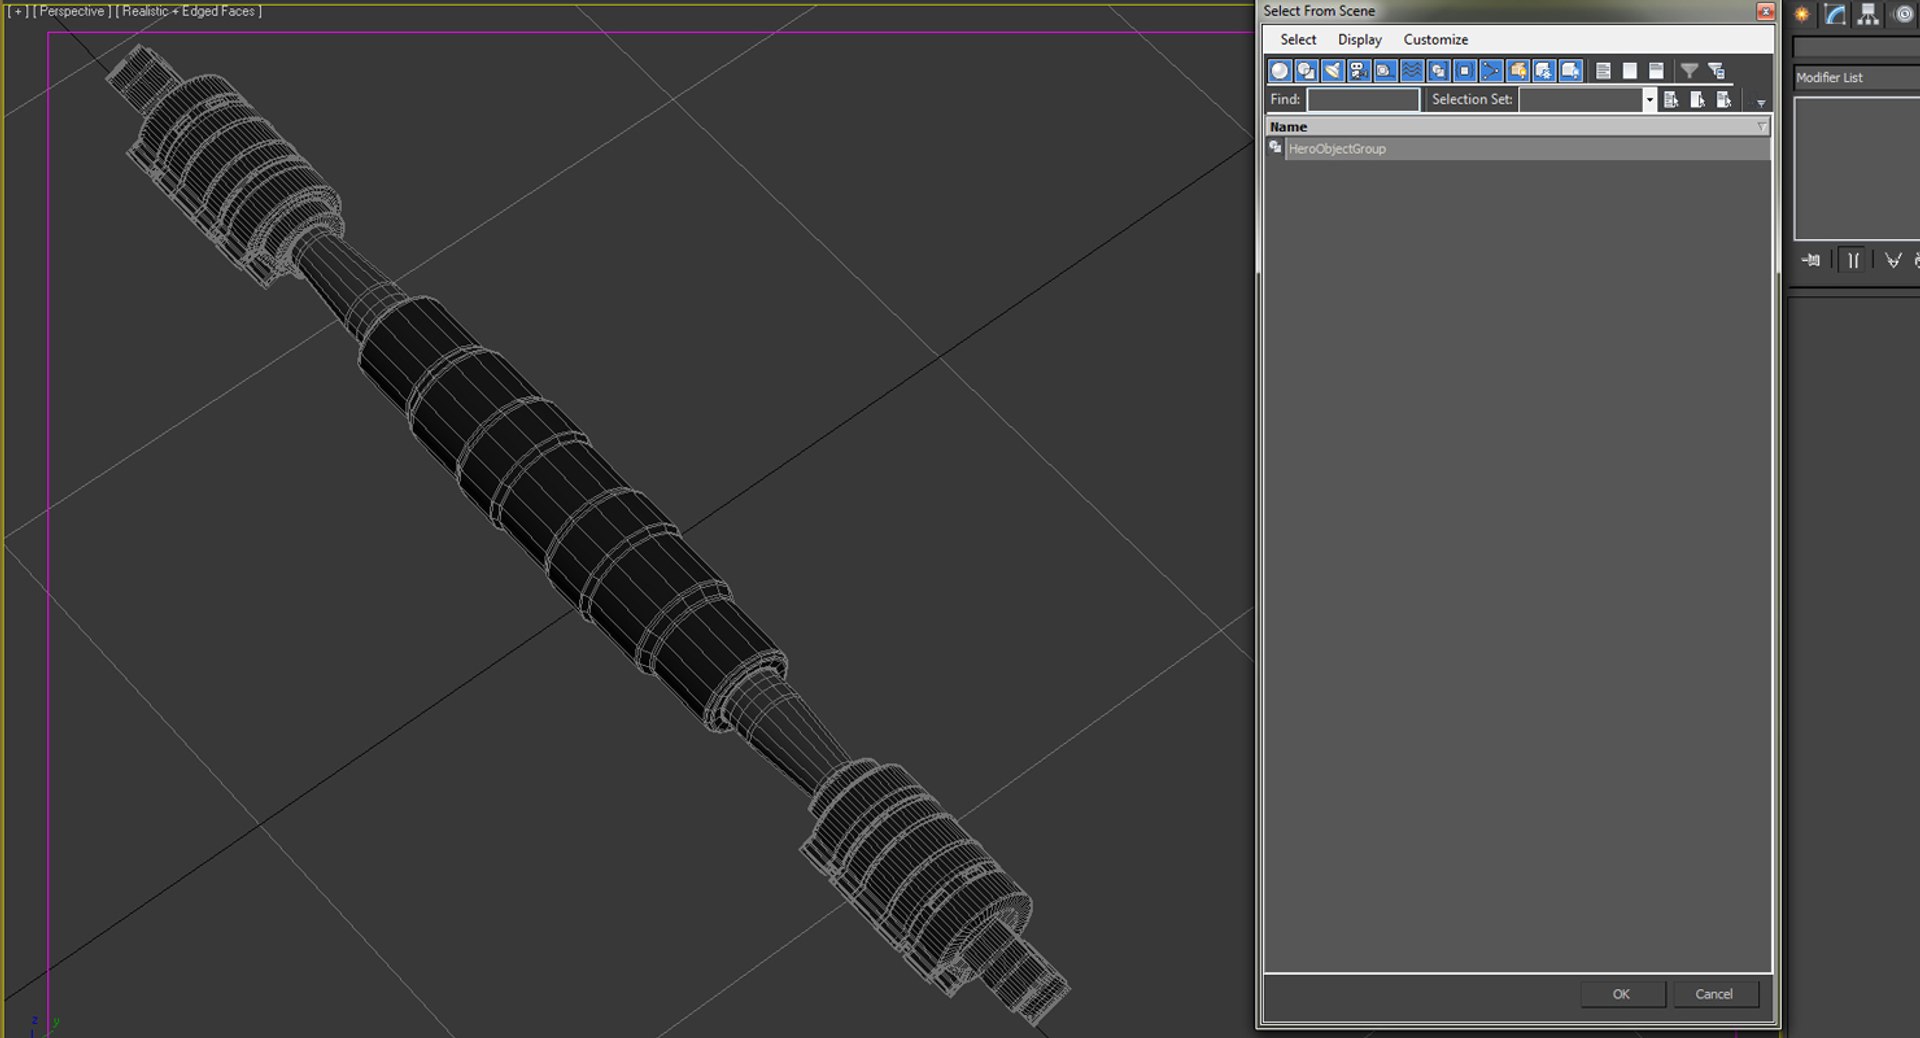Click the object name field above Modifier List
This screenshot has width=1920, height=1038.
coord(1856,47)
